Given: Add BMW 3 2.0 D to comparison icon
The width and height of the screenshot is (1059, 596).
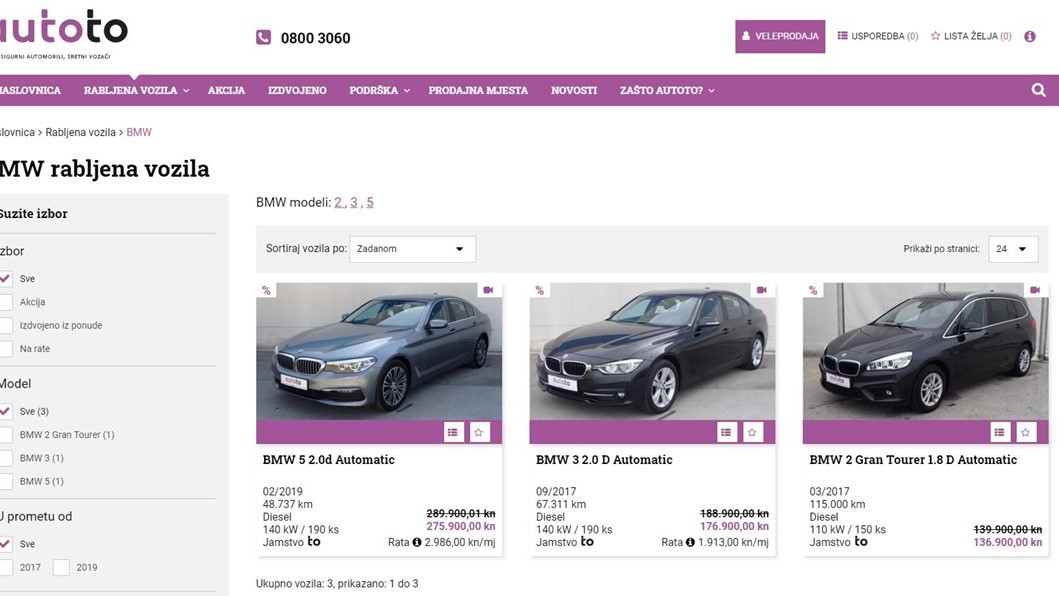Looking at the screenshot, I should pyautogui.click(x=726, y=432).
